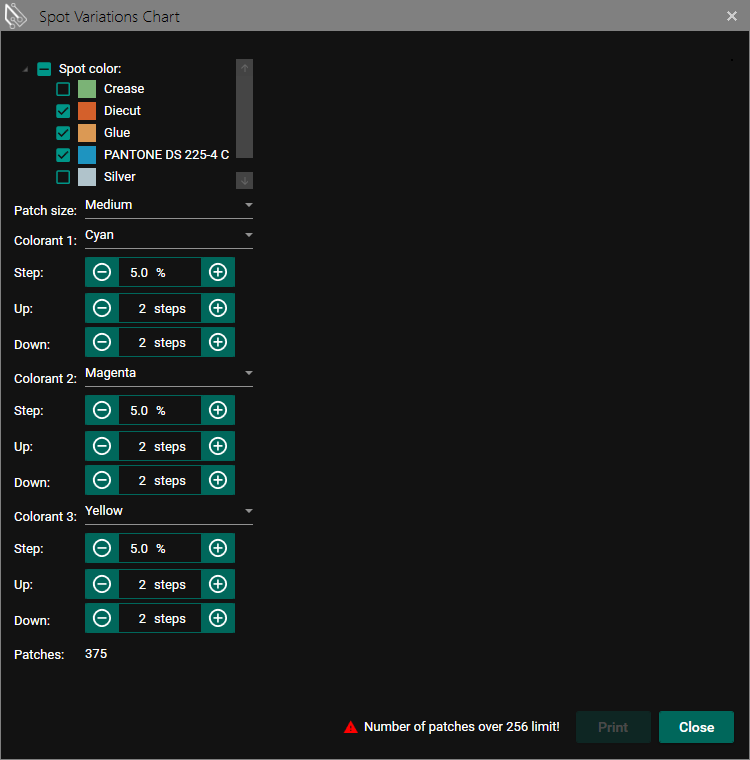The height and width of the screenshot is (760, 750).
Task: Collapse the Spot color tree node
Action: pyautogui.click(x=25, y=70)
